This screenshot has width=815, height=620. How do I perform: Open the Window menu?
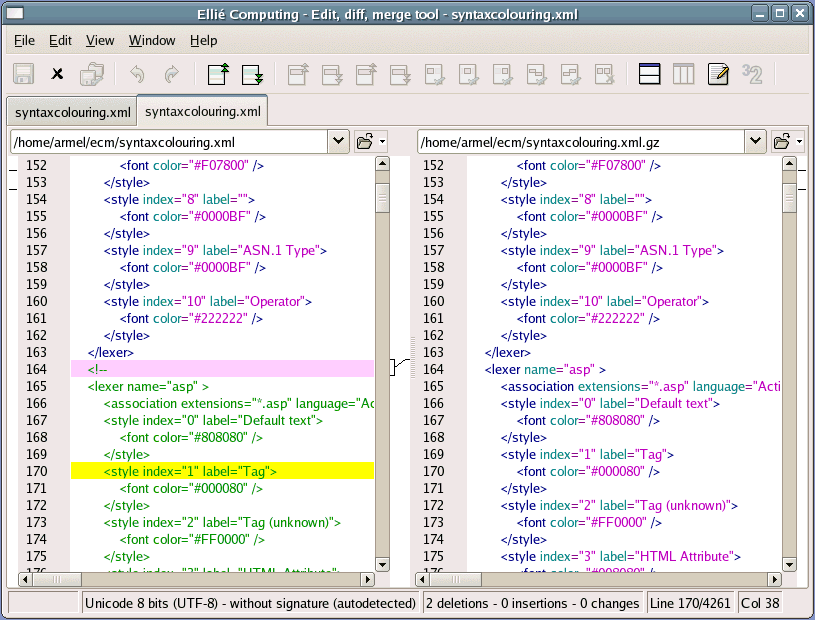click(152, 41)
